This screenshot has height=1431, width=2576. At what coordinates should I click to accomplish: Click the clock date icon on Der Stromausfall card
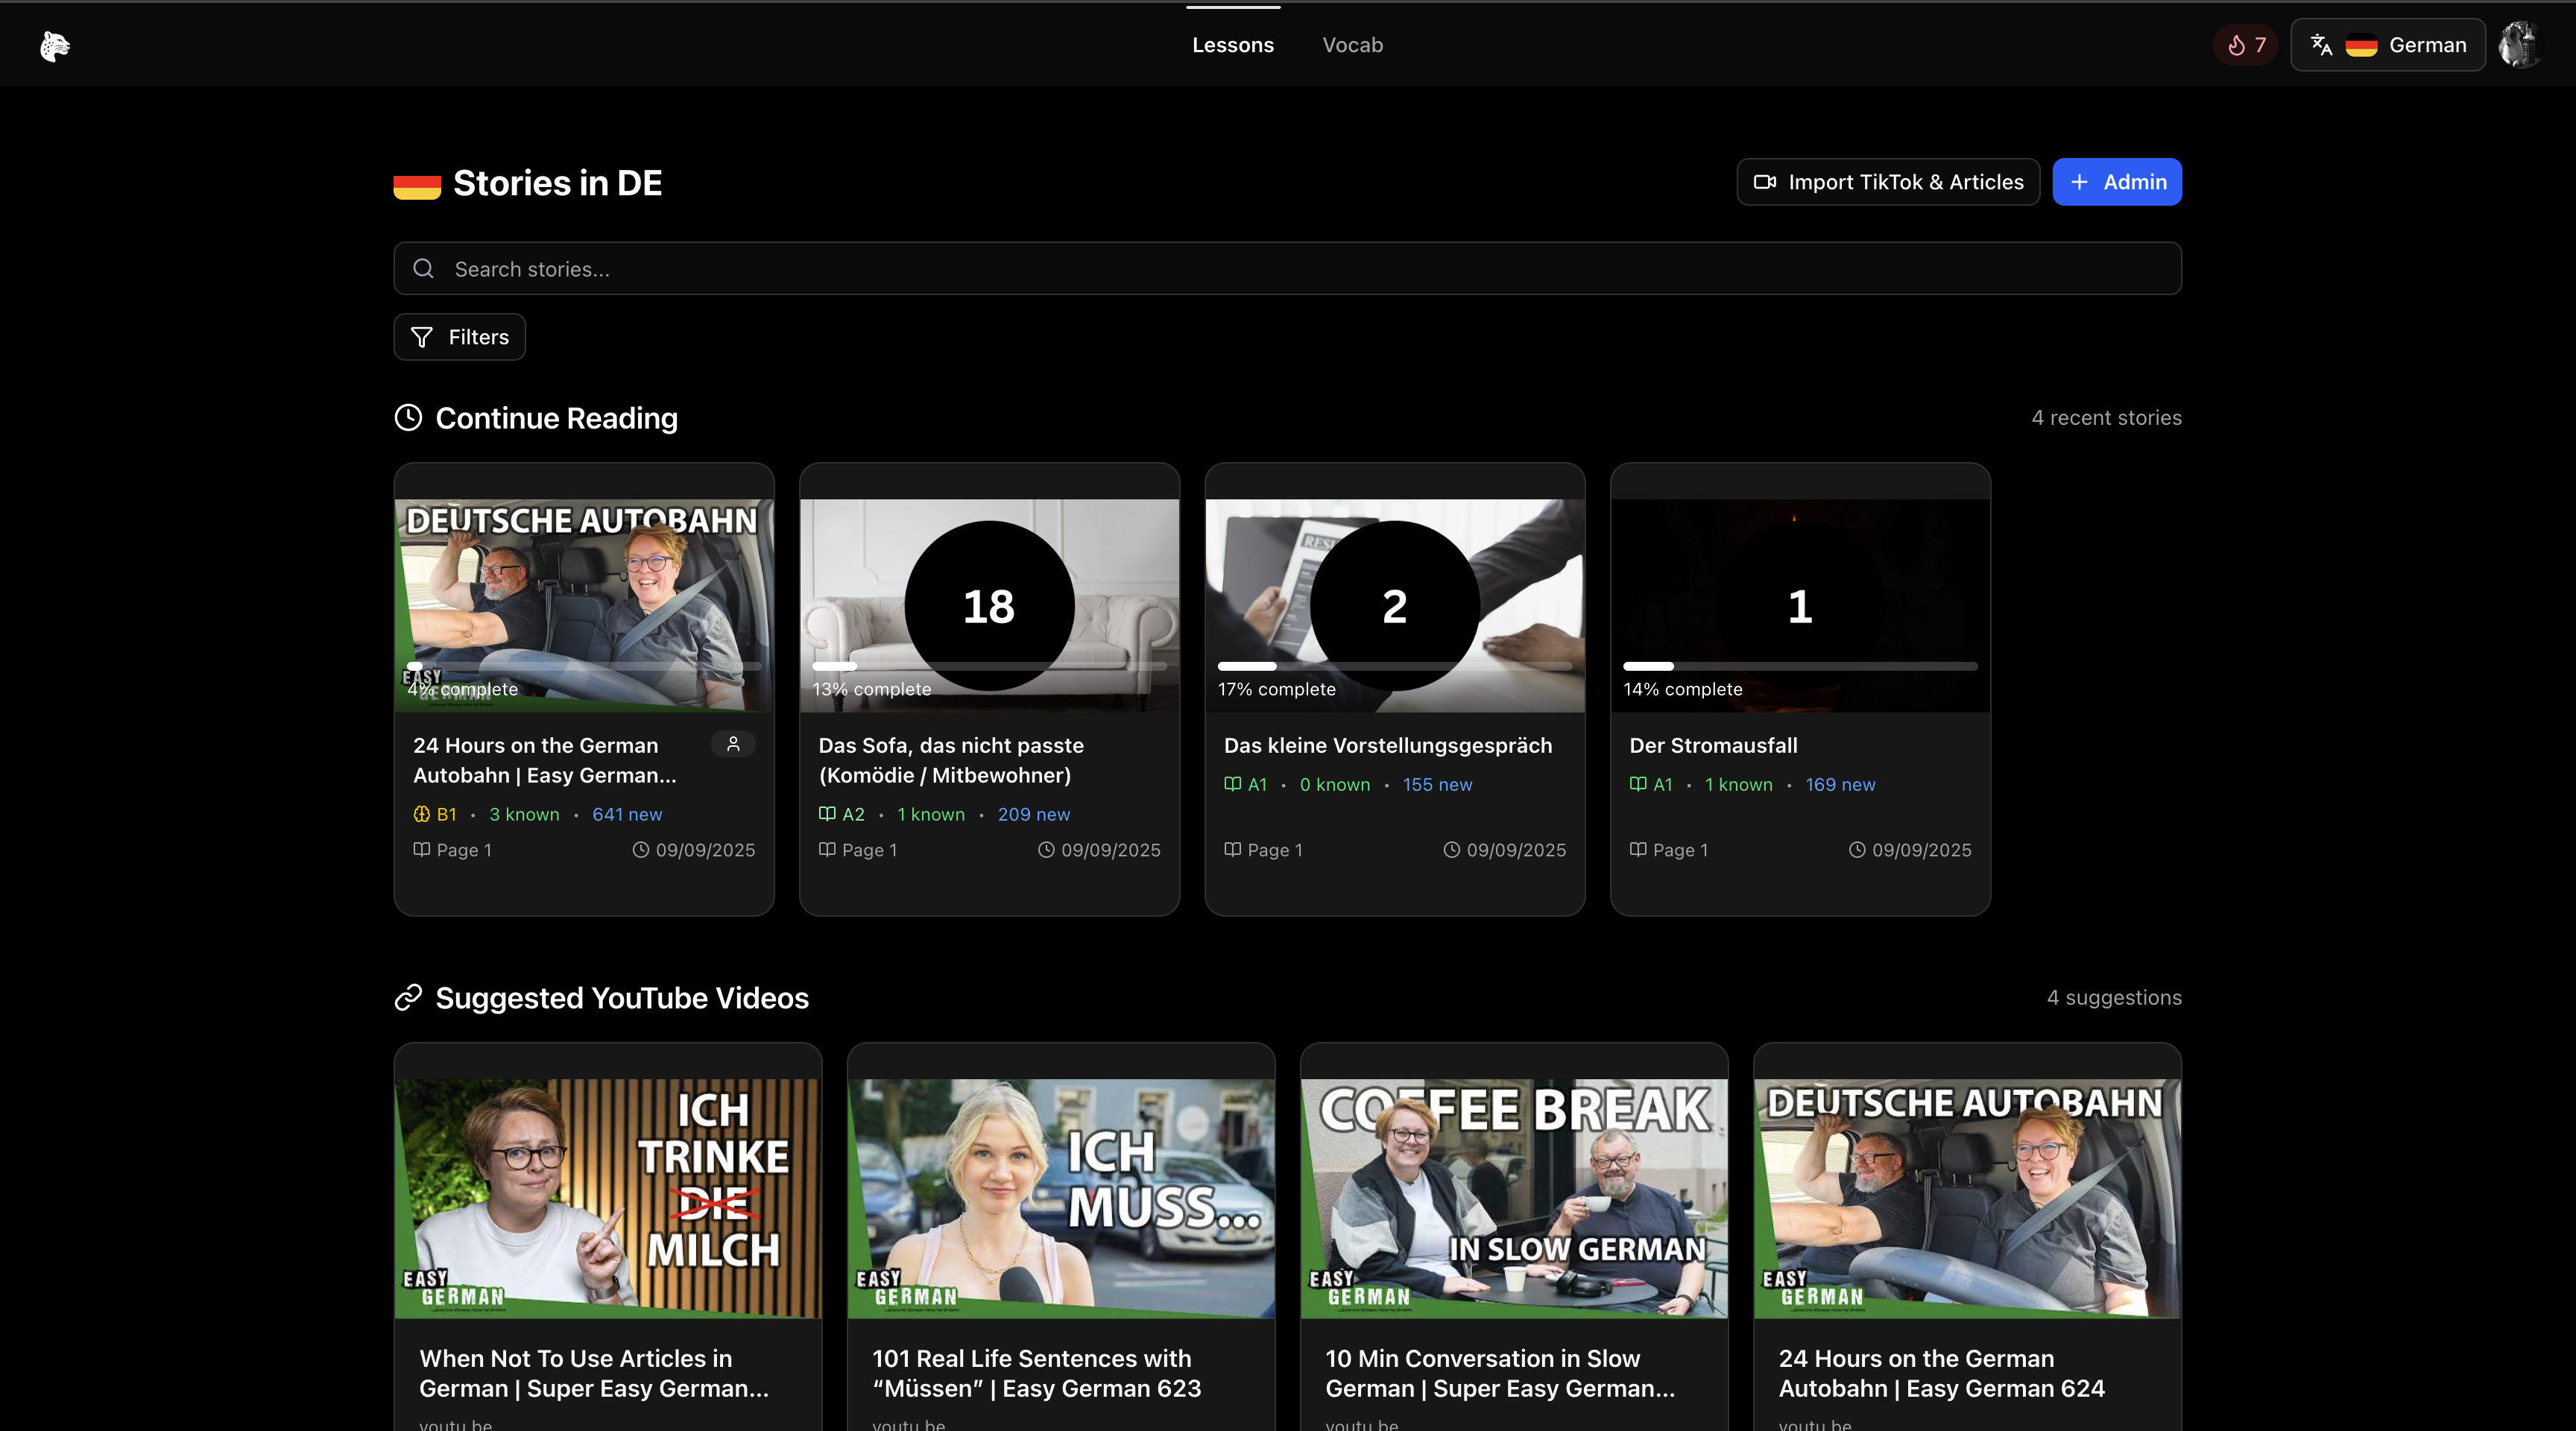[1857, 850]
